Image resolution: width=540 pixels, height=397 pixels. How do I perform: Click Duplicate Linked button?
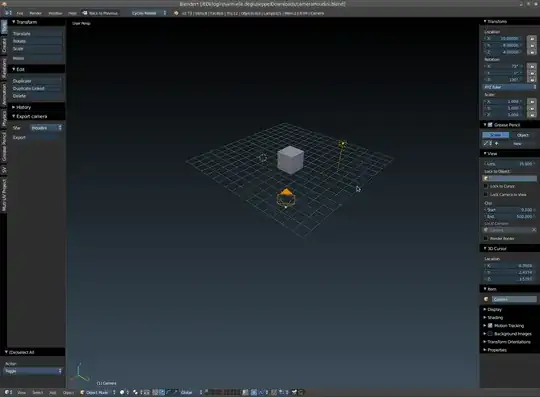(37, 88)
